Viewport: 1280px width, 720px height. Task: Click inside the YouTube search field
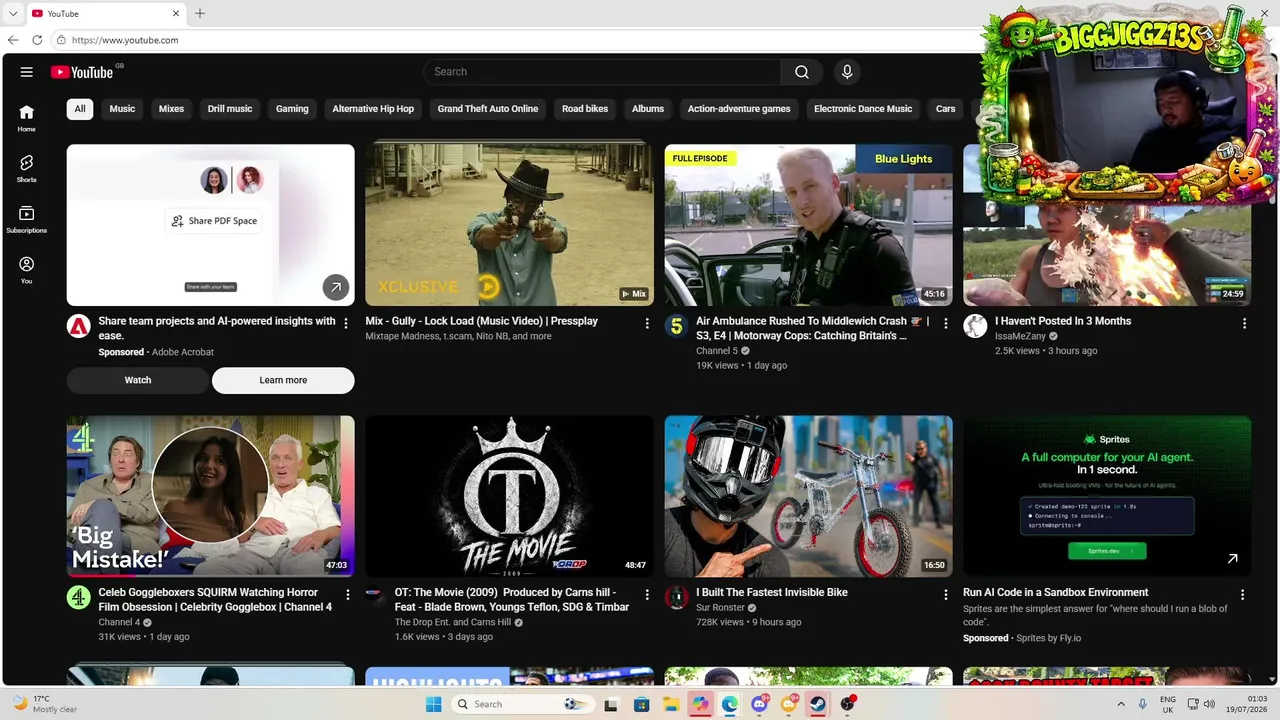(602, 72)
